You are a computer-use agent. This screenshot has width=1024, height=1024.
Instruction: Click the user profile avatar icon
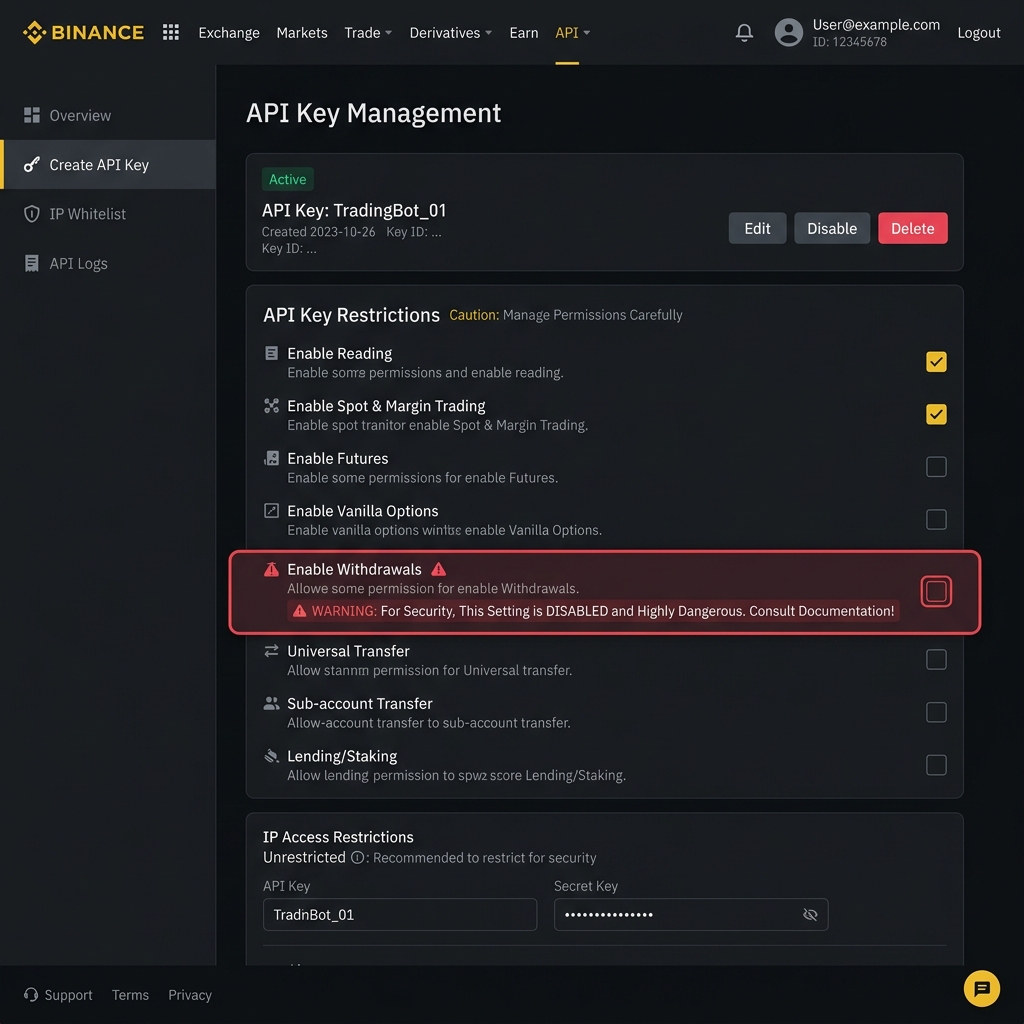pyautogui.click(x=788, y=33)
